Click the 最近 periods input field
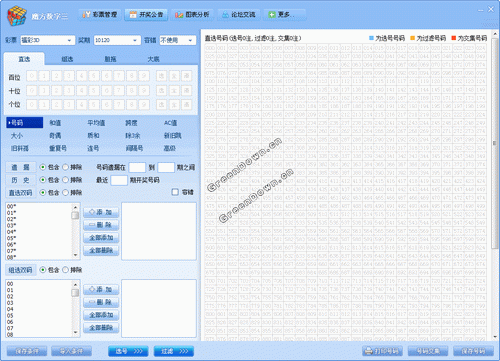500x361 pixels. pyautogui.click(x=119, y=180)
